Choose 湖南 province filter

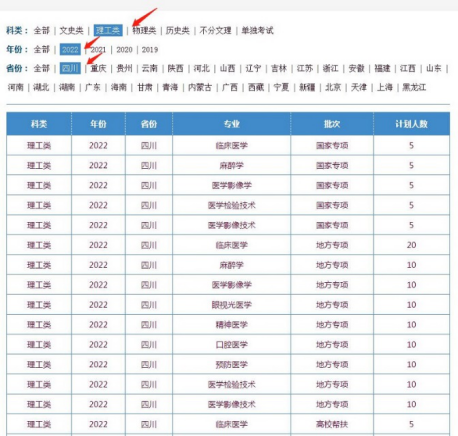point(67,88)
